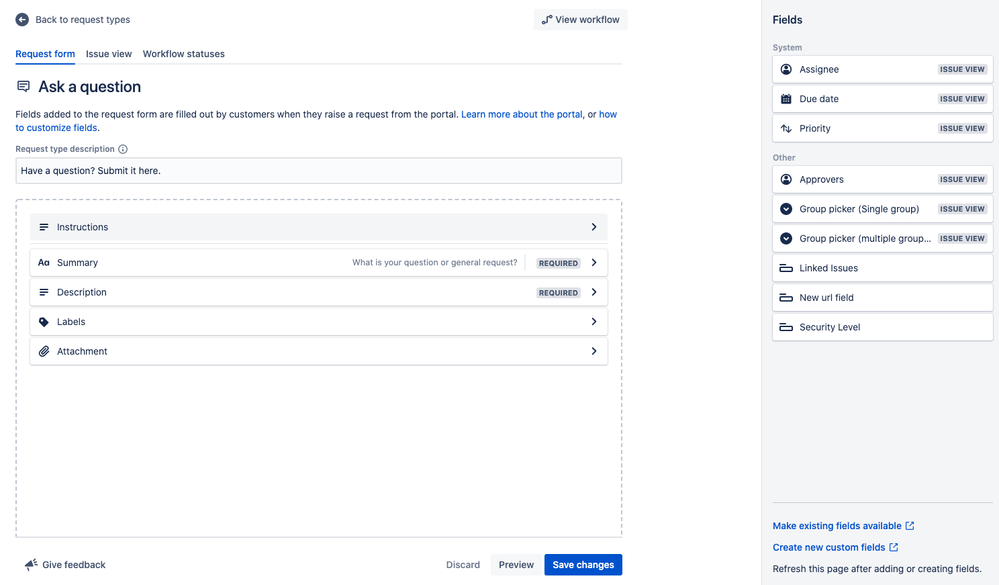Click the REQUIRED badge on Description row
The height and width of the screenshot is (585, 999).
tap(558, 293)
